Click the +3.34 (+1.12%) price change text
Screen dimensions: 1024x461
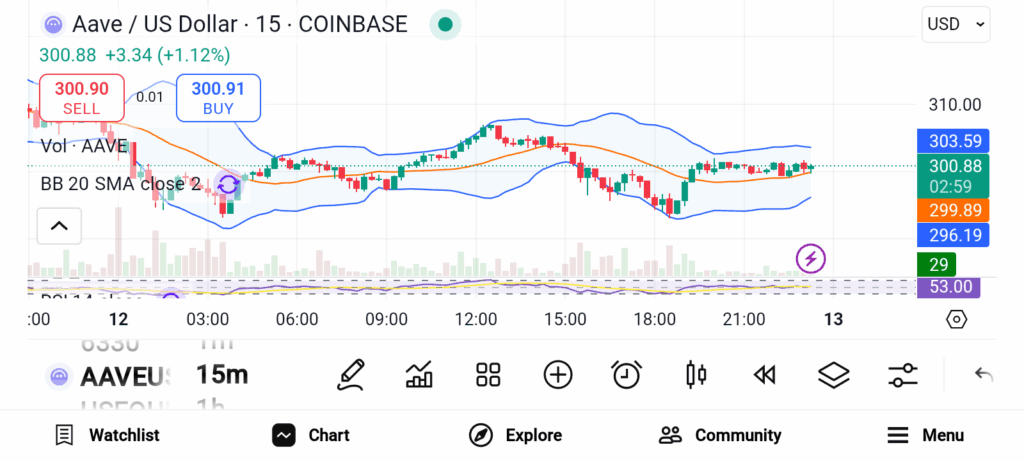(x=168, y=56)
